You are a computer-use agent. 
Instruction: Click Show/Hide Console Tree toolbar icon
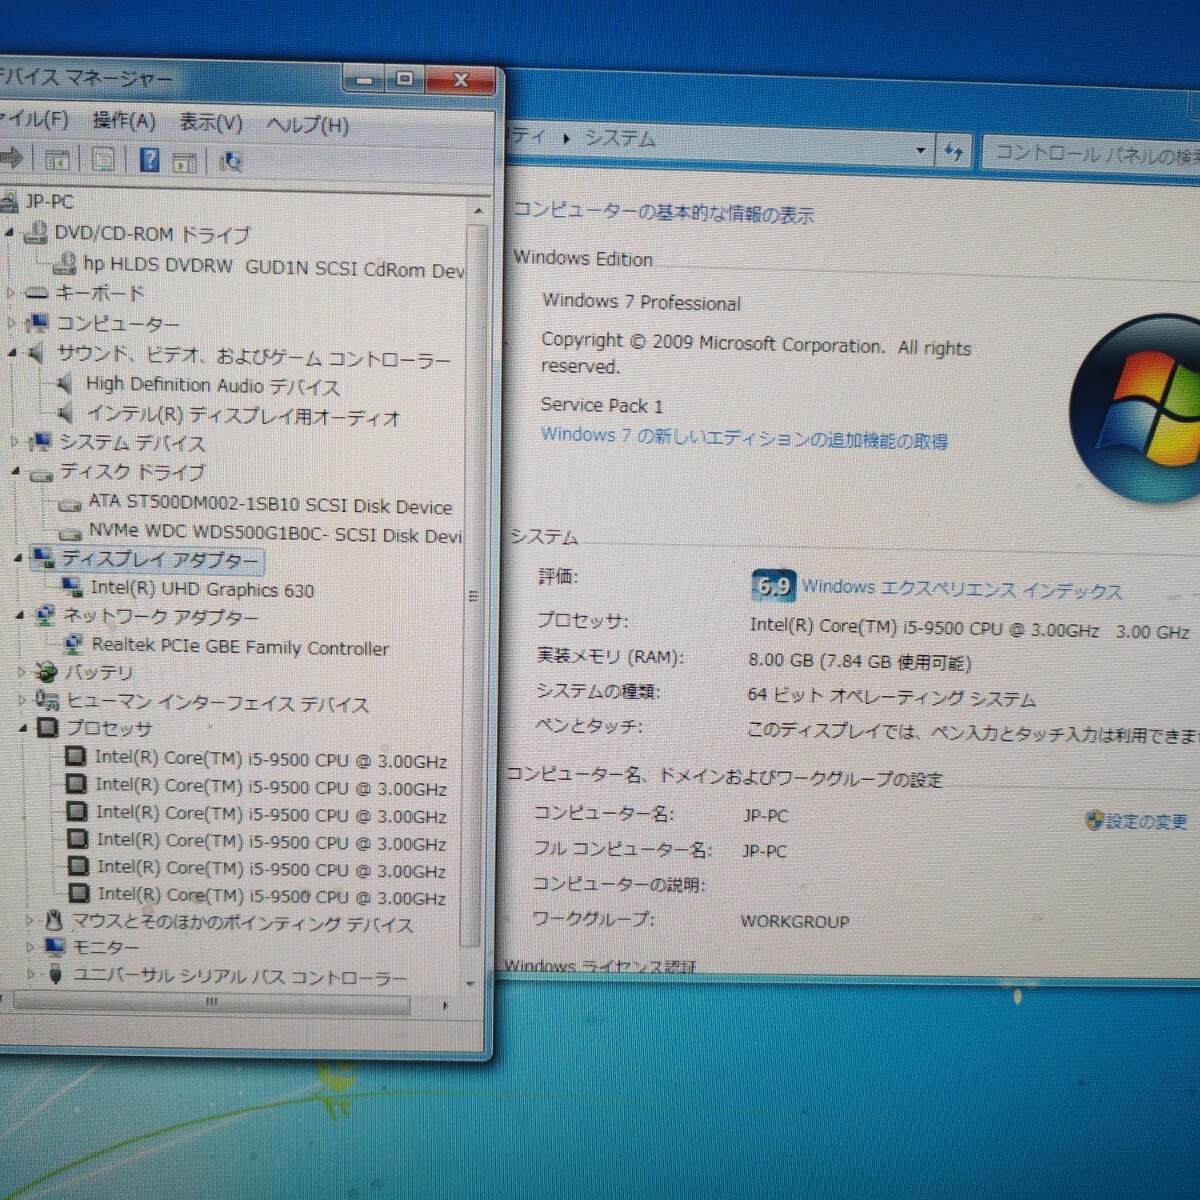(x=57, y=160)
